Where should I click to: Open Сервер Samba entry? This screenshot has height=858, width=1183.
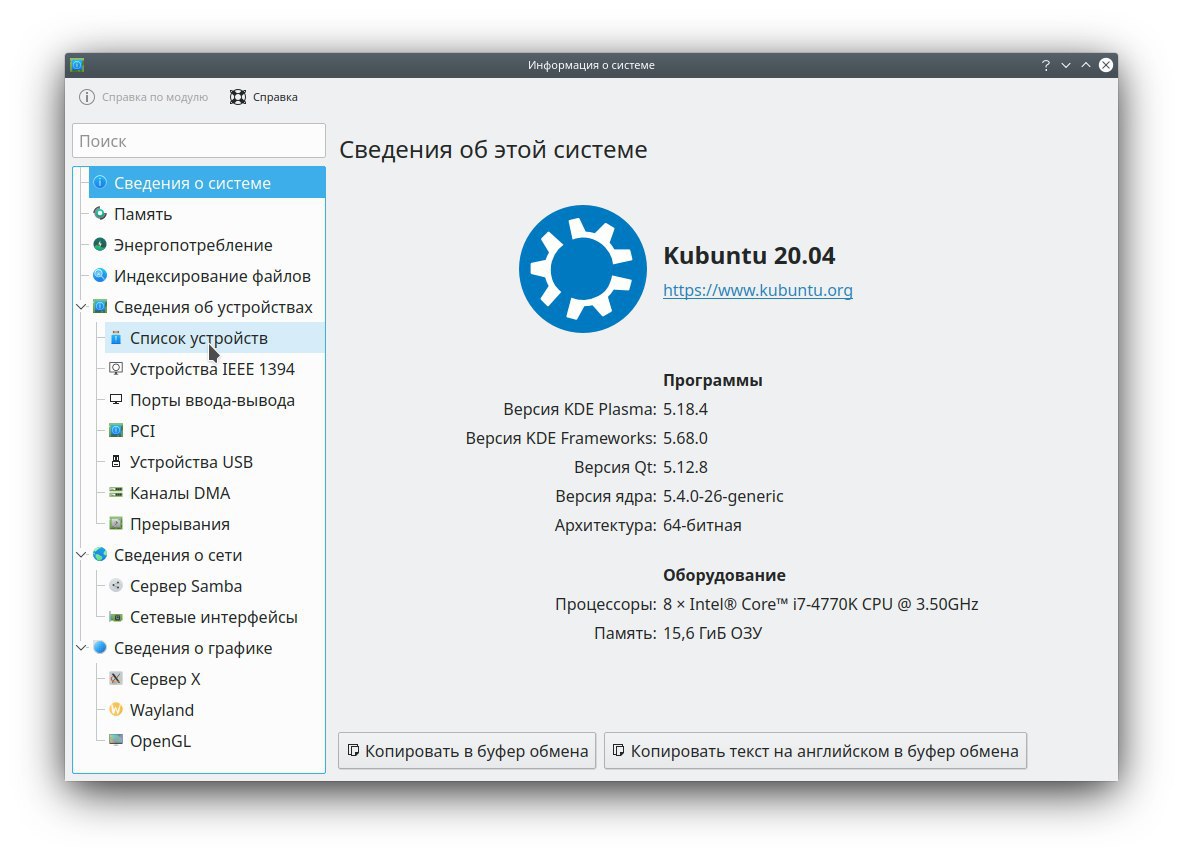(215, 586)
